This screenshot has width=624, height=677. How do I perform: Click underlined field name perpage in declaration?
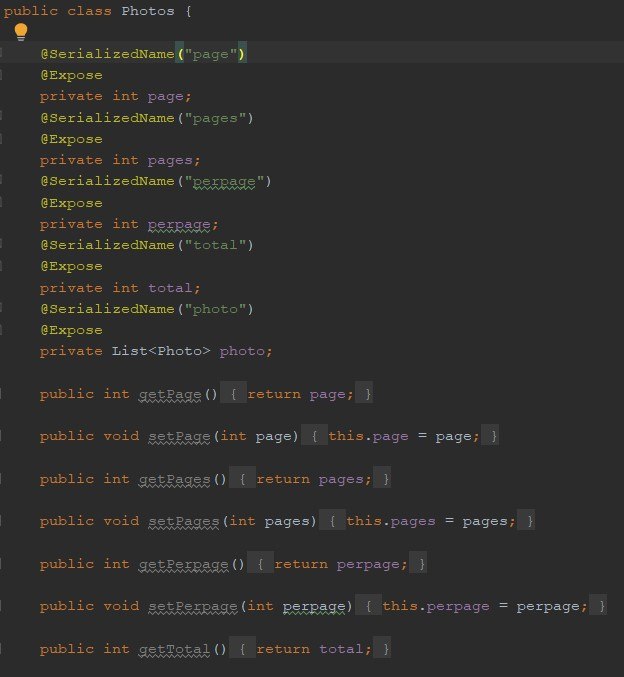coord(179,224)
